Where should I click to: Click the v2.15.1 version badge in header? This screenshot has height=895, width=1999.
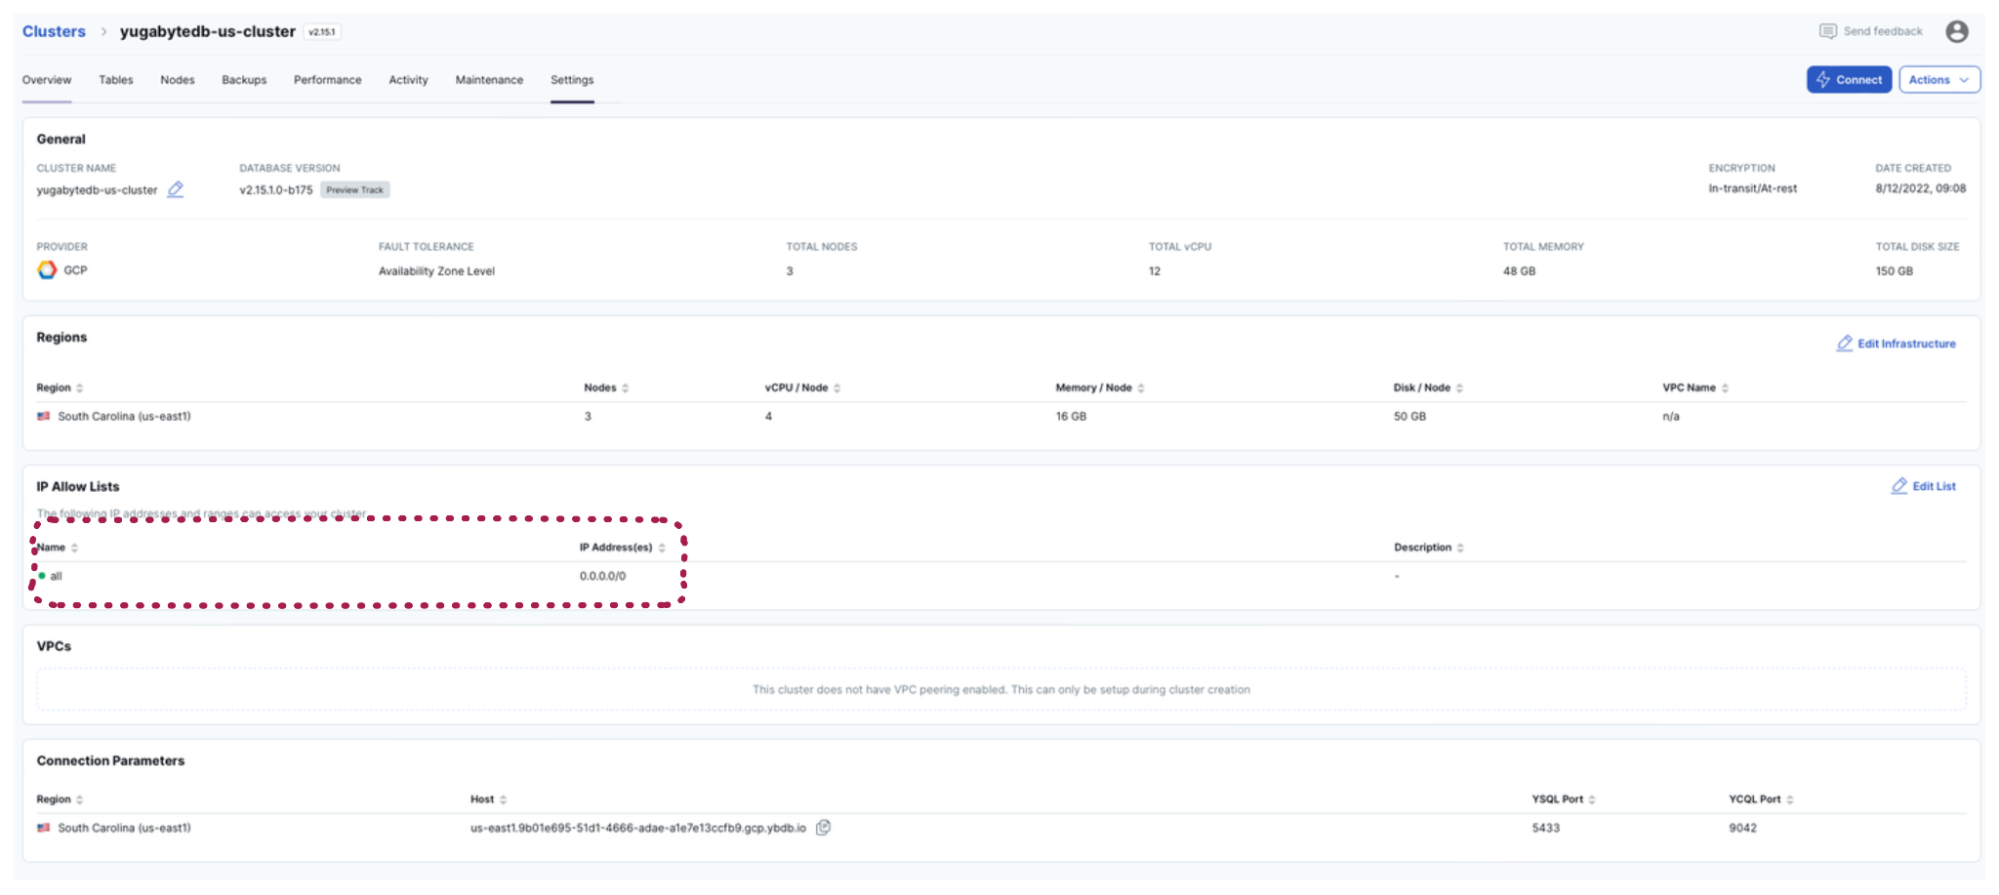[x=322, y=32]
